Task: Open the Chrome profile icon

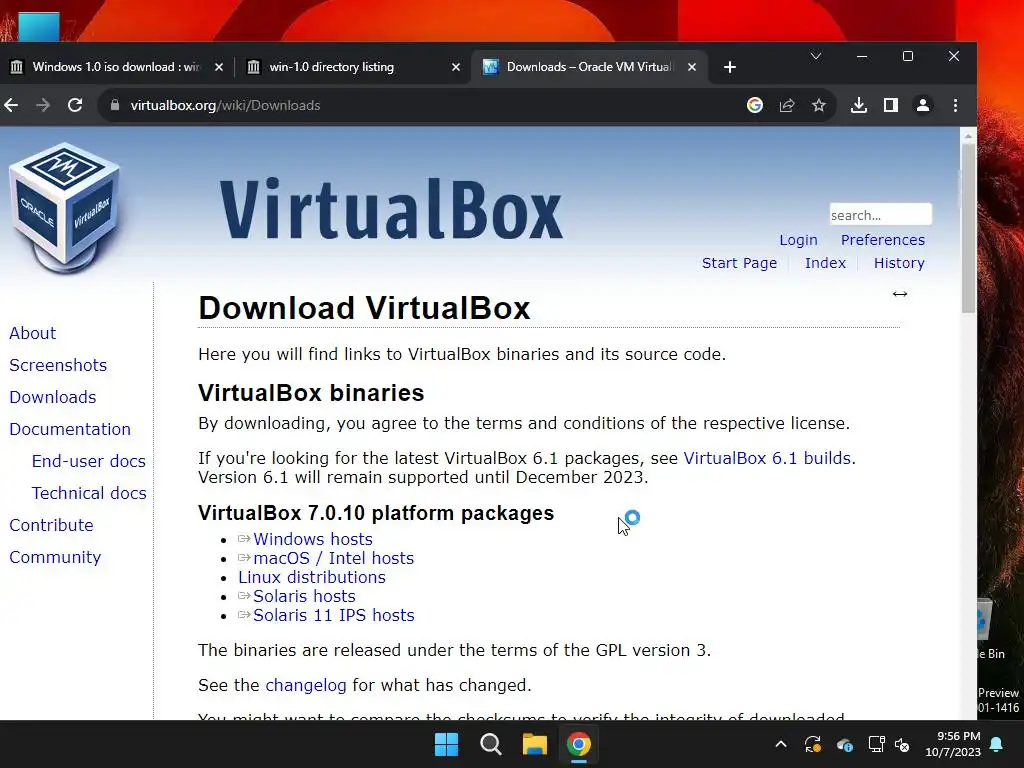Action: click(923, 105)
